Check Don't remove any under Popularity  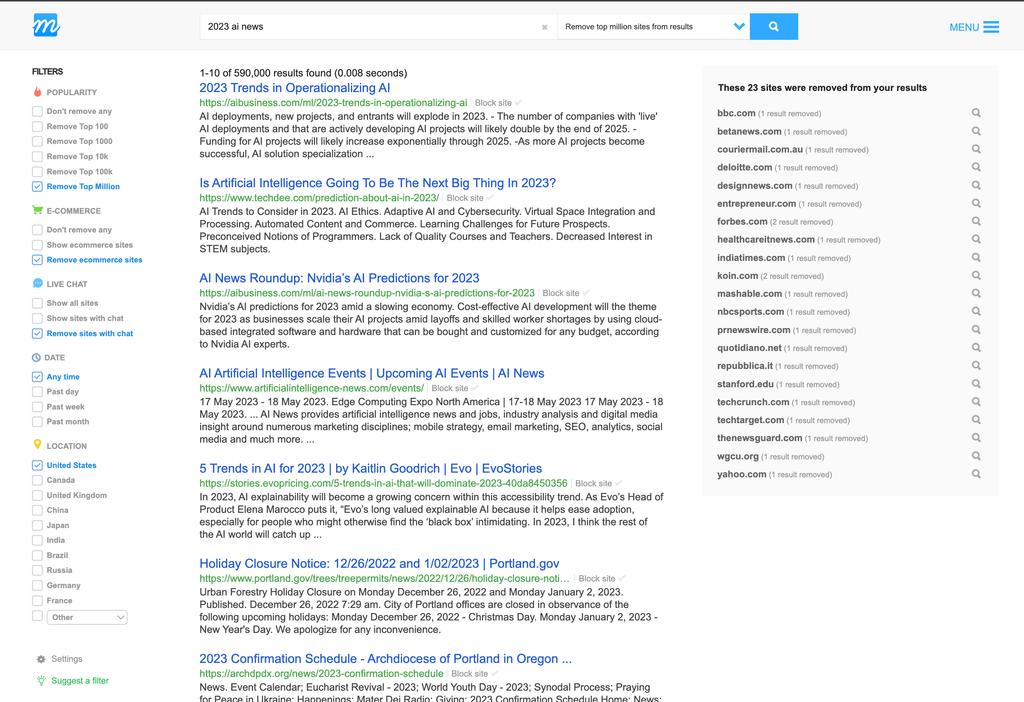(x=37, y=111)
